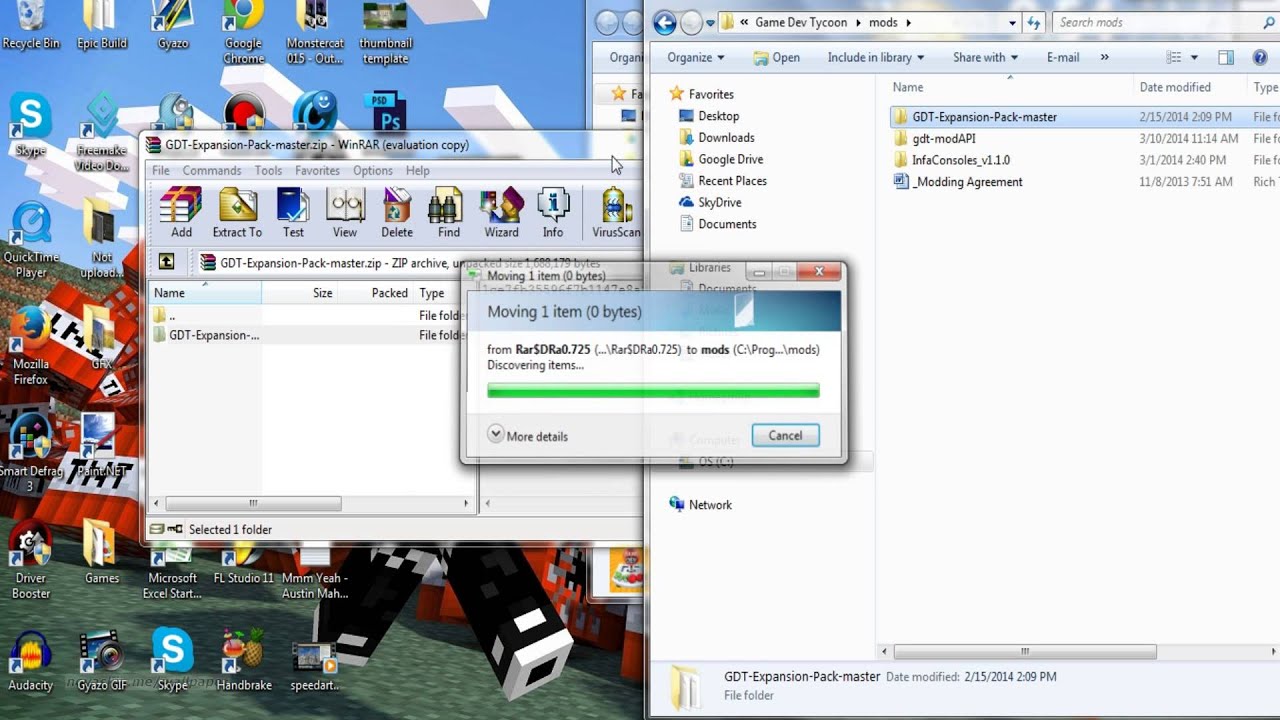The image size is (1280, 720).
Task: Open WinRAR Tools menu
Action: [268, 170]
